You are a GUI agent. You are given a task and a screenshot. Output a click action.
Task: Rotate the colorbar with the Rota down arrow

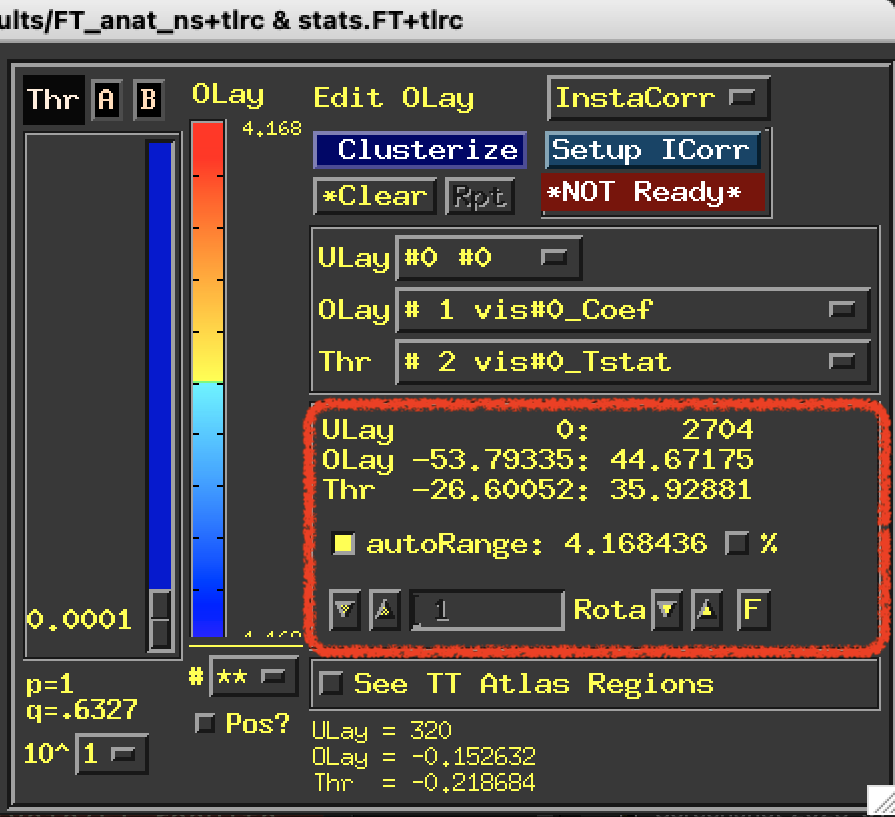pyautogui.click(x=666, y=609)
